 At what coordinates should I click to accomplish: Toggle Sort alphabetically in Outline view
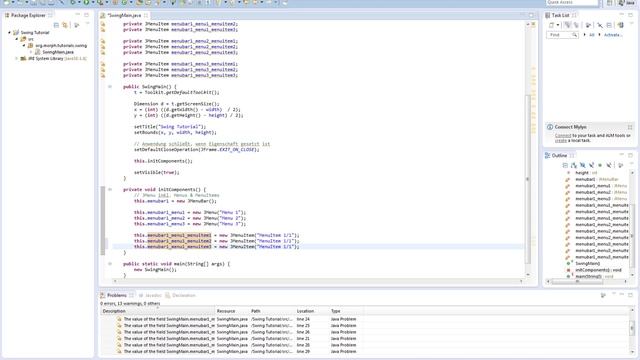click(x=574, y=165)
